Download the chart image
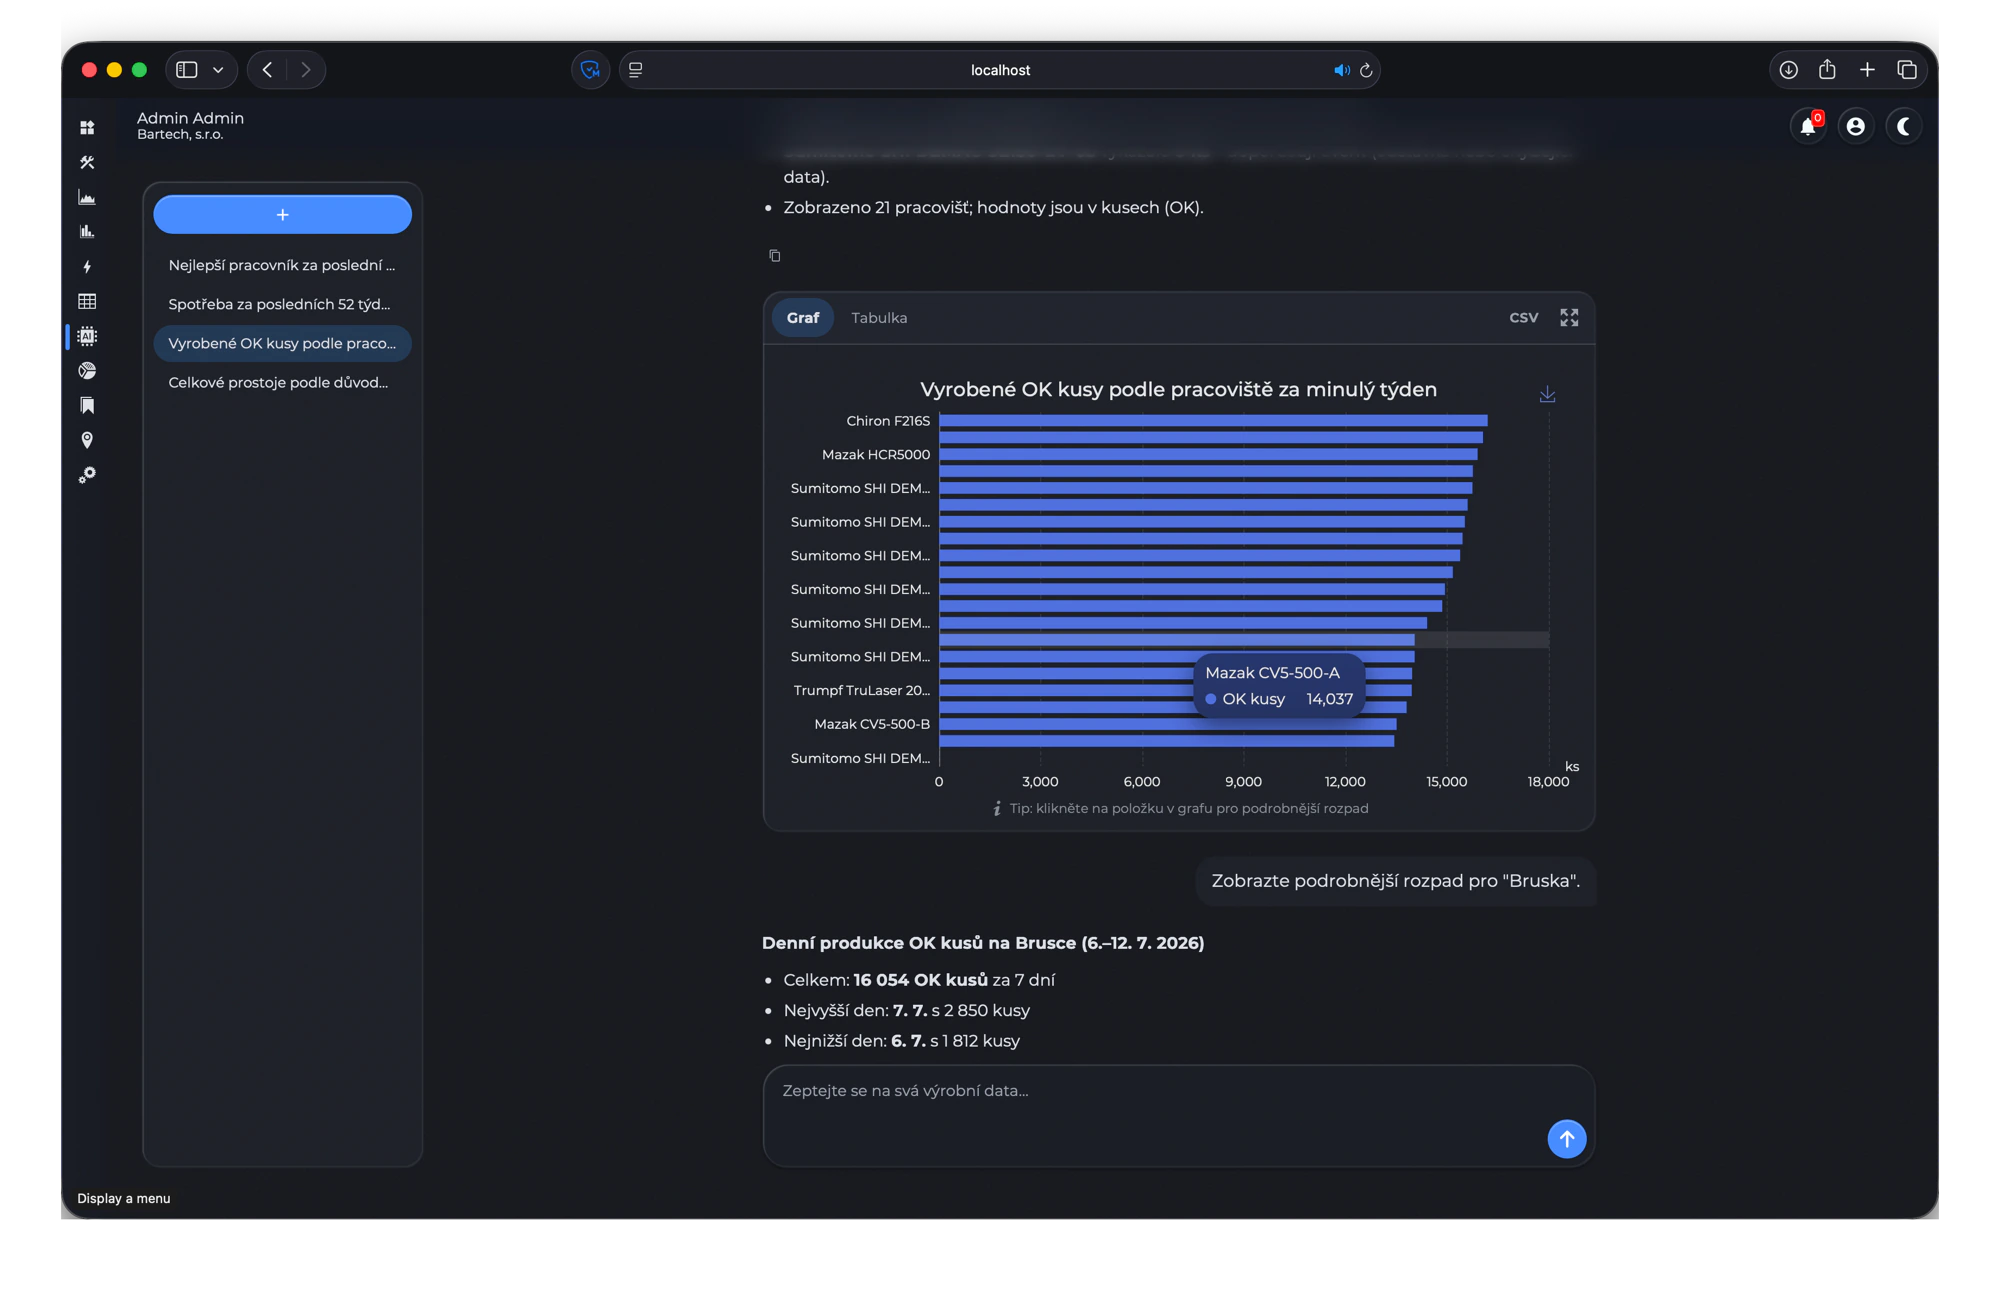The image size is (2000, 1300). 1547,394
